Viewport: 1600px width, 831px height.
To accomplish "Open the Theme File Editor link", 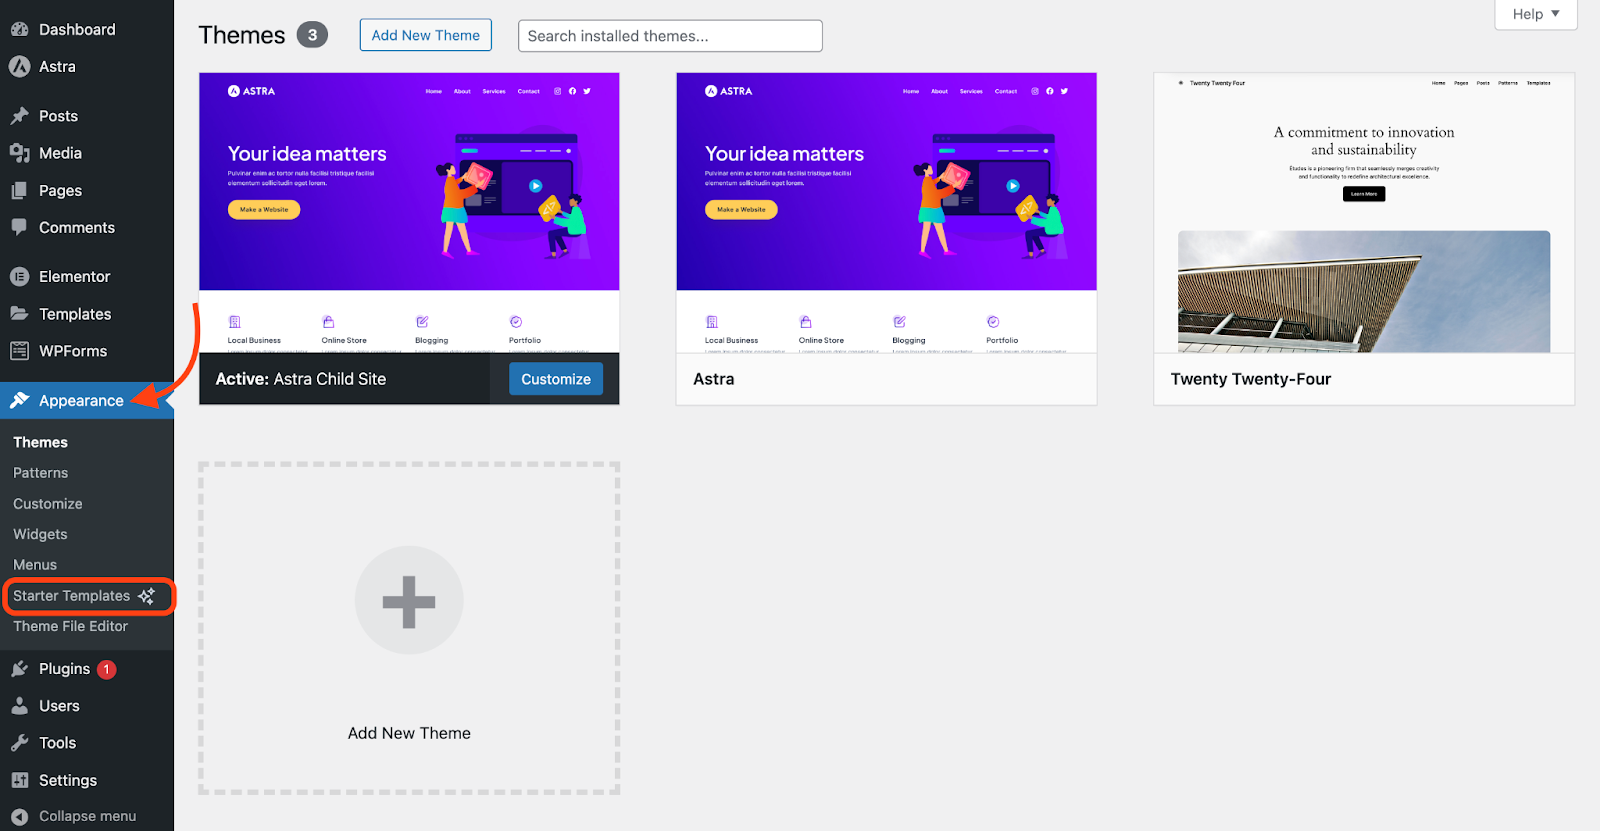I will (70, 626).
